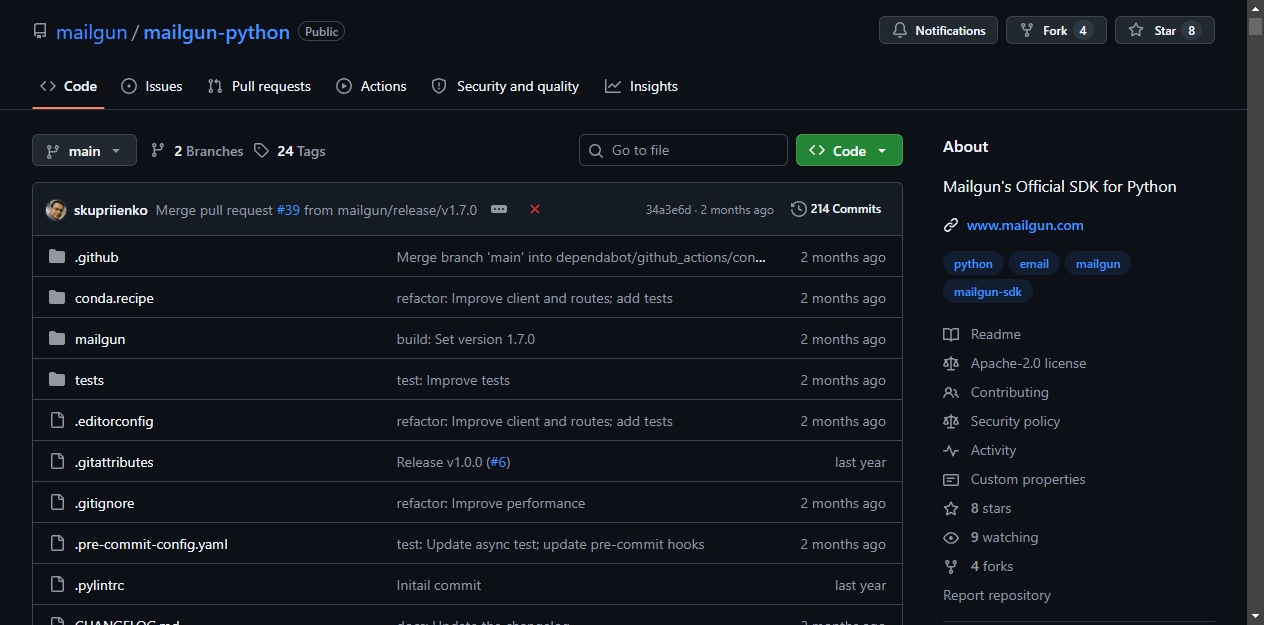
Task: Open the Code tab
Action: coord(68,86)
